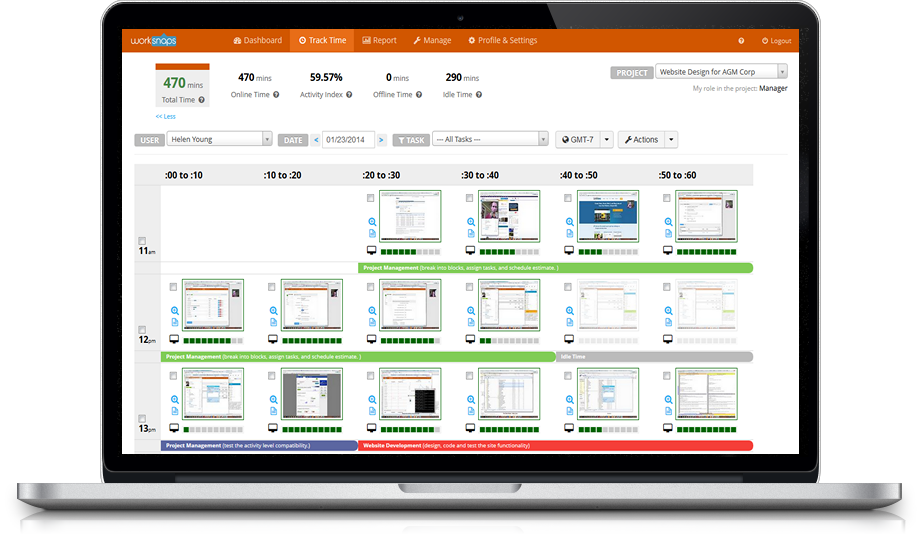Magnify the 13pm :10 to :20 screenshot
Image resolution: width=919 pixels, height=534 pixels.
273,400
